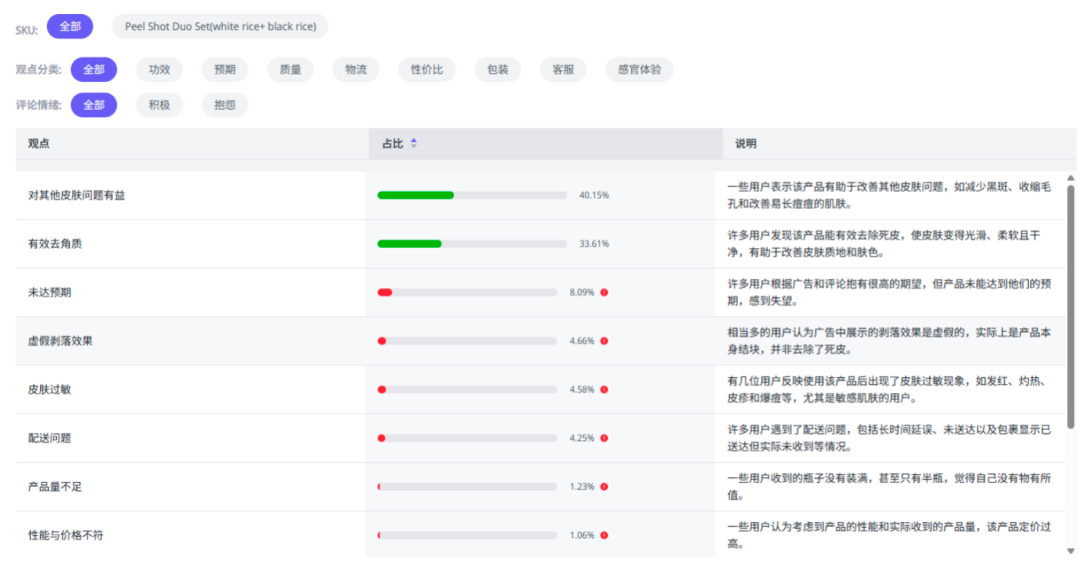Filter comment sentiment by 抱怨
1080x583 pixels.
tap(224, 105)
